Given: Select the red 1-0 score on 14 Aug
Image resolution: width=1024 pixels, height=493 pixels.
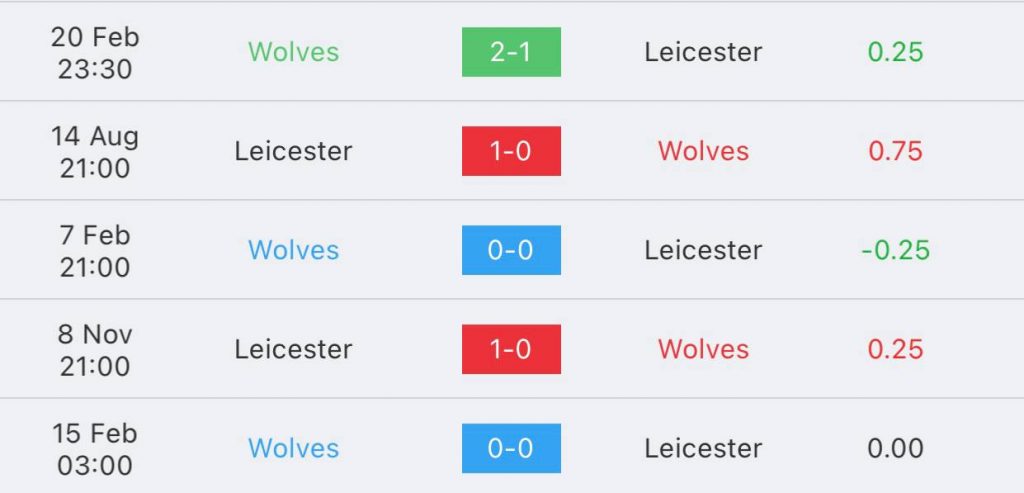Looking at the screenshot, I should click(x=511, y=151).
